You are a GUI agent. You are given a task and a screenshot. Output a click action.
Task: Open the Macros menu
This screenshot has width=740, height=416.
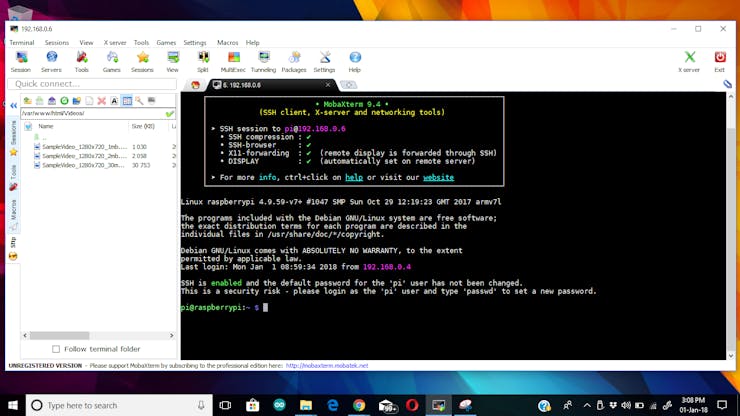point(227,42)
